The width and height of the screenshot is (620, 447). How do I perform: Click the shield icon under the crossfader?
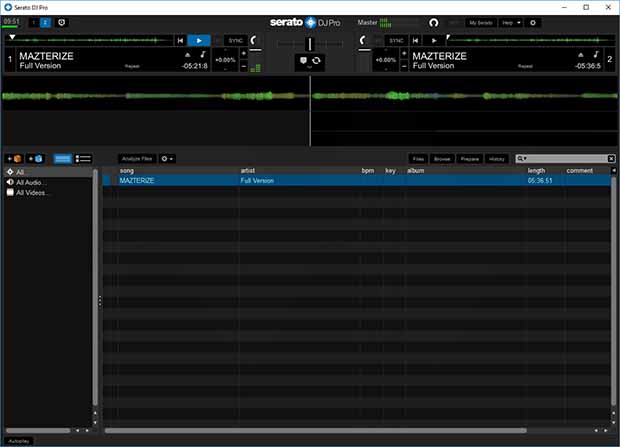(303, 61)
